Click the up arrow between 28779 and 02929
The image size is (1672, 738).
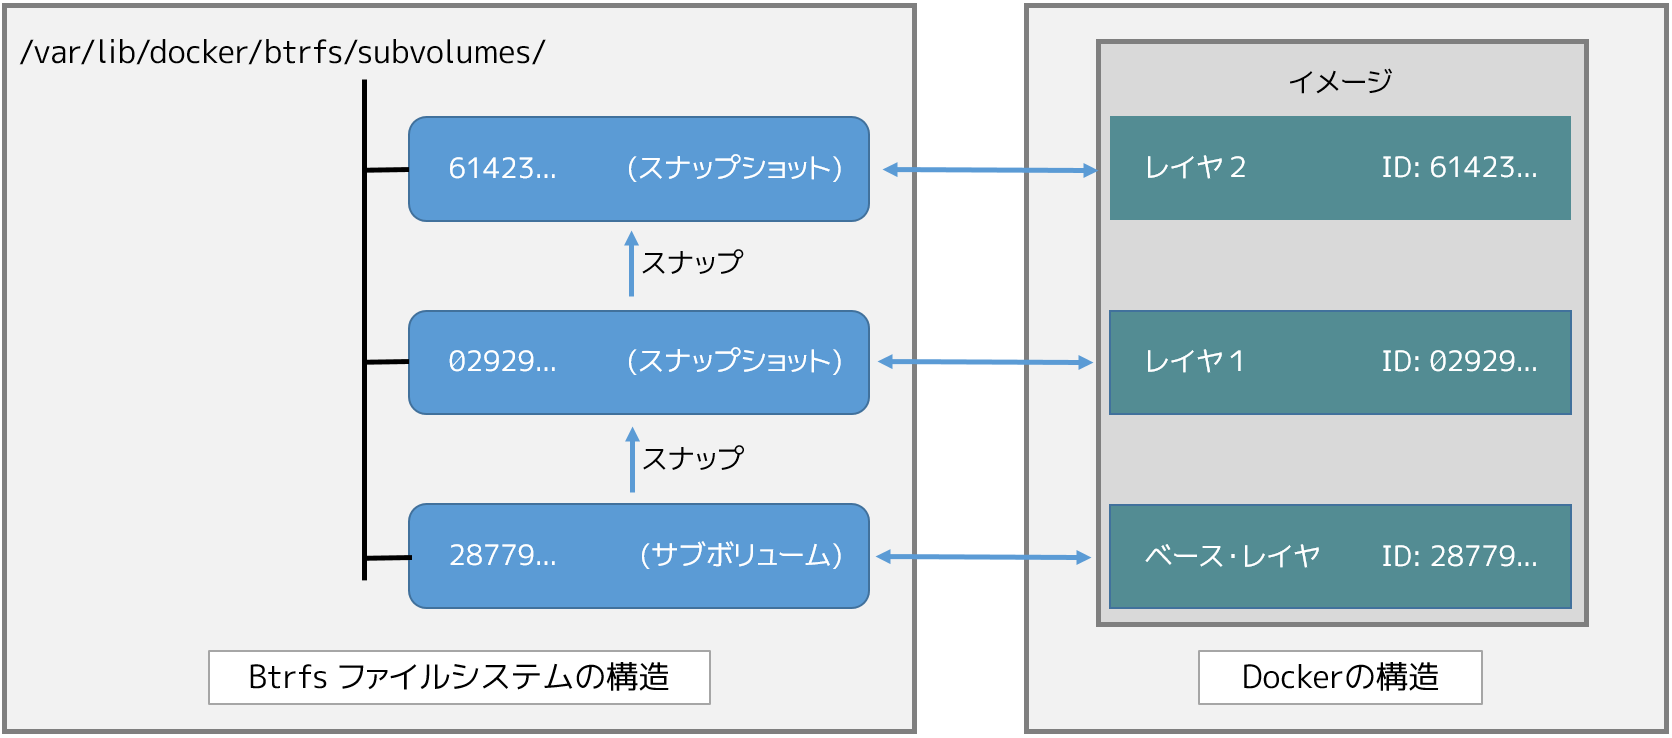(x=632, y=460)
